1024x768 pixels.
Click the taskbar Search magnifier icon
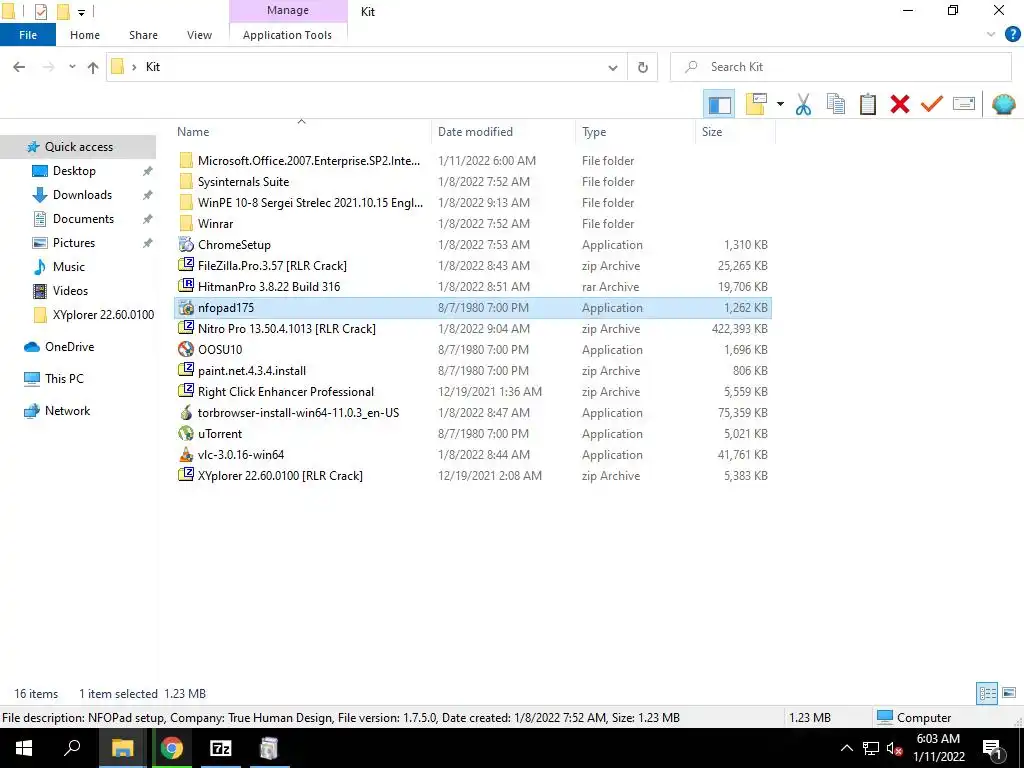pos(72,748)
